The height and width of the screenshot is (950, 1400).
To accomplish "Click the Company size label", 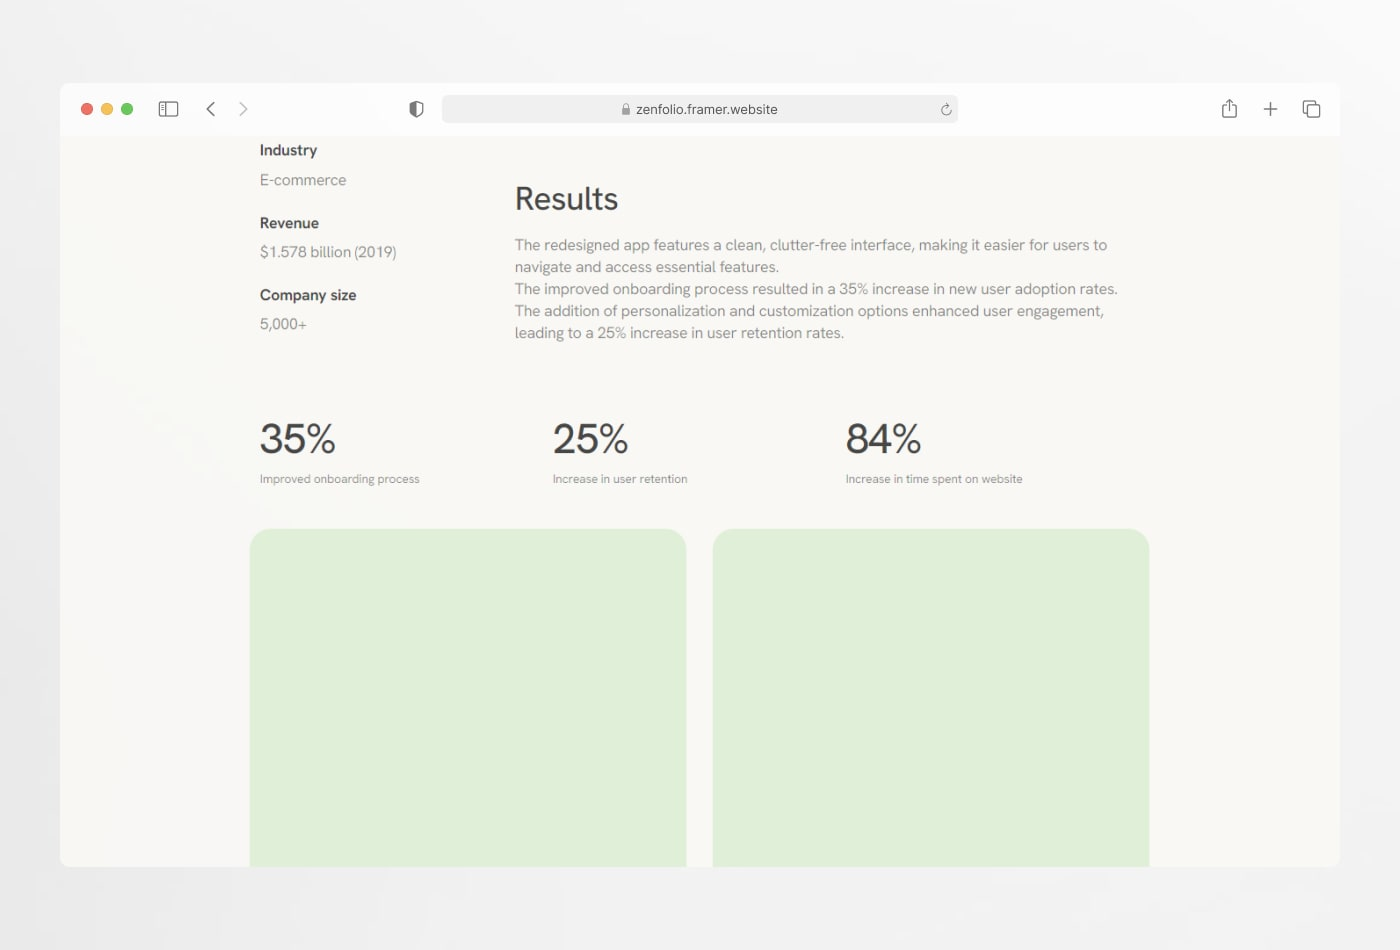I will [x=308, y=295].
